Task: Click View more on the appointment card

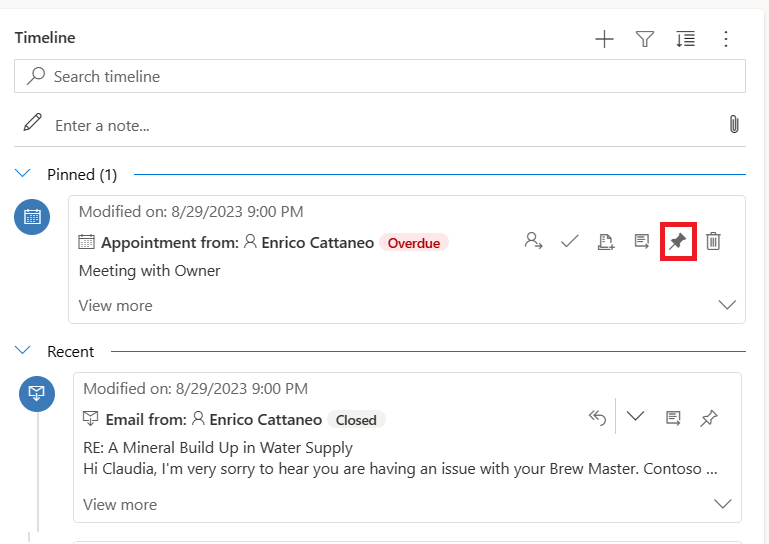Action: point(115,305)
